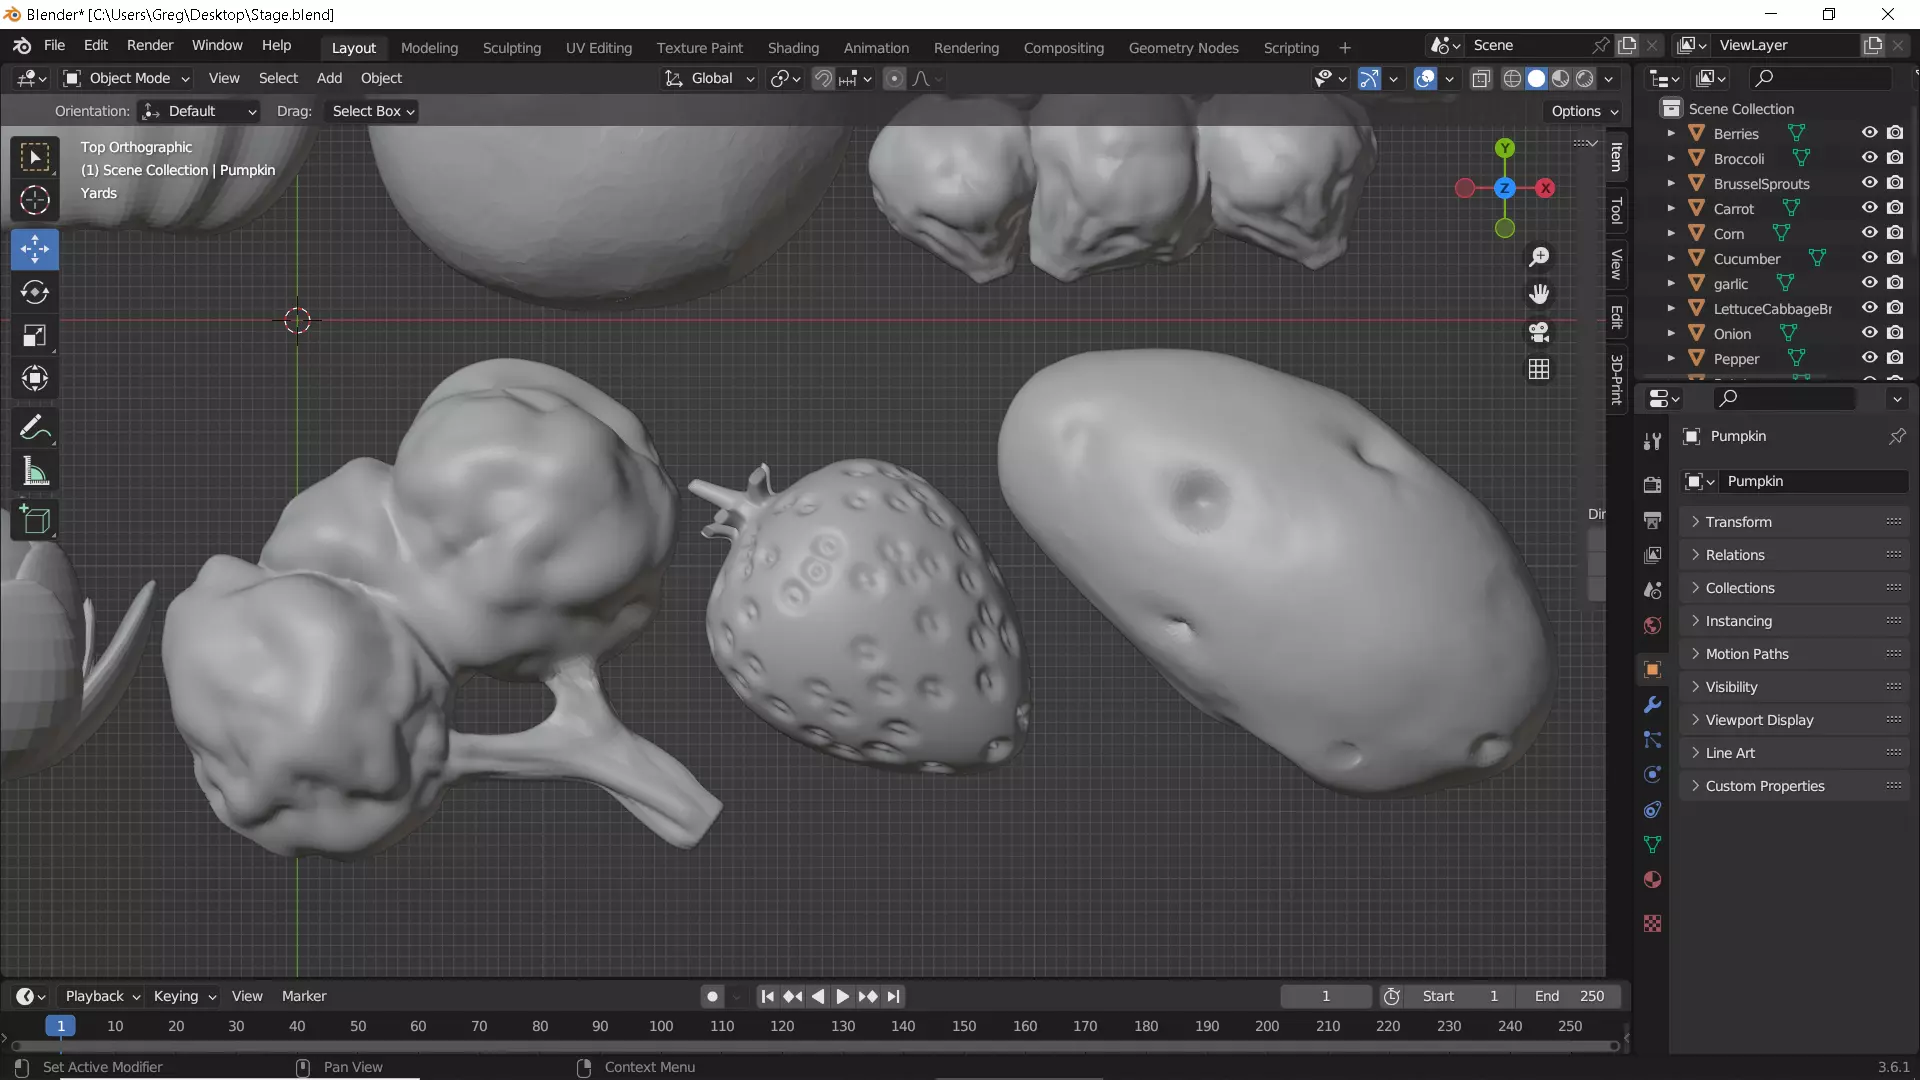Open the Global orientation dropdown
This screenshot has width=1920, height=1080.
pyautogui.click(x=711, y=78)
